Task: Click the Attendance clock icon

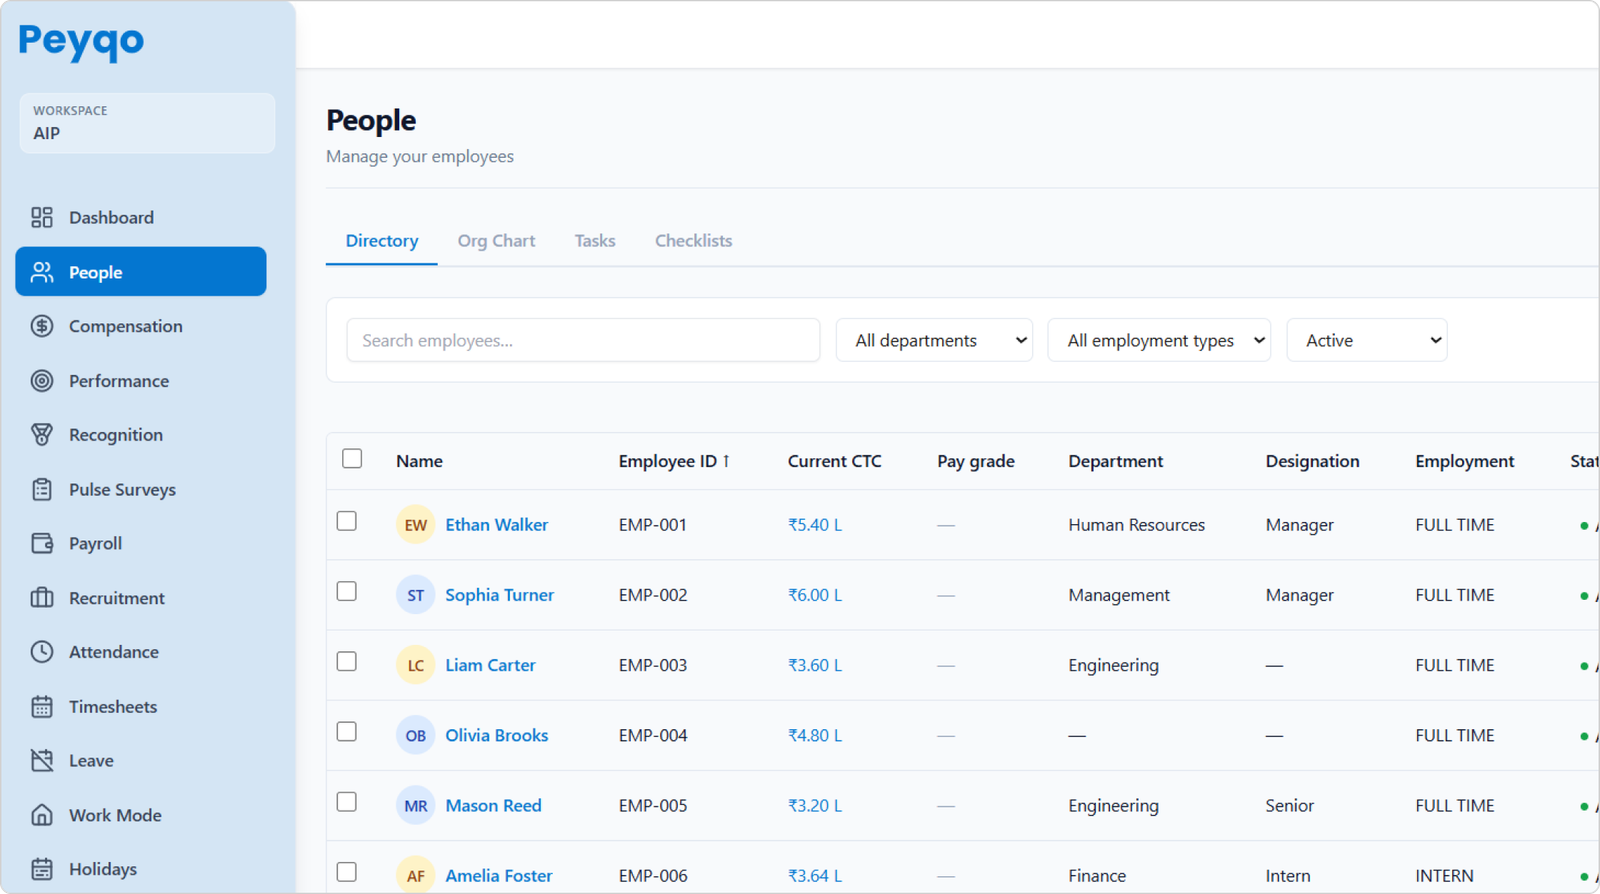Action: click(x=42, y=652)
